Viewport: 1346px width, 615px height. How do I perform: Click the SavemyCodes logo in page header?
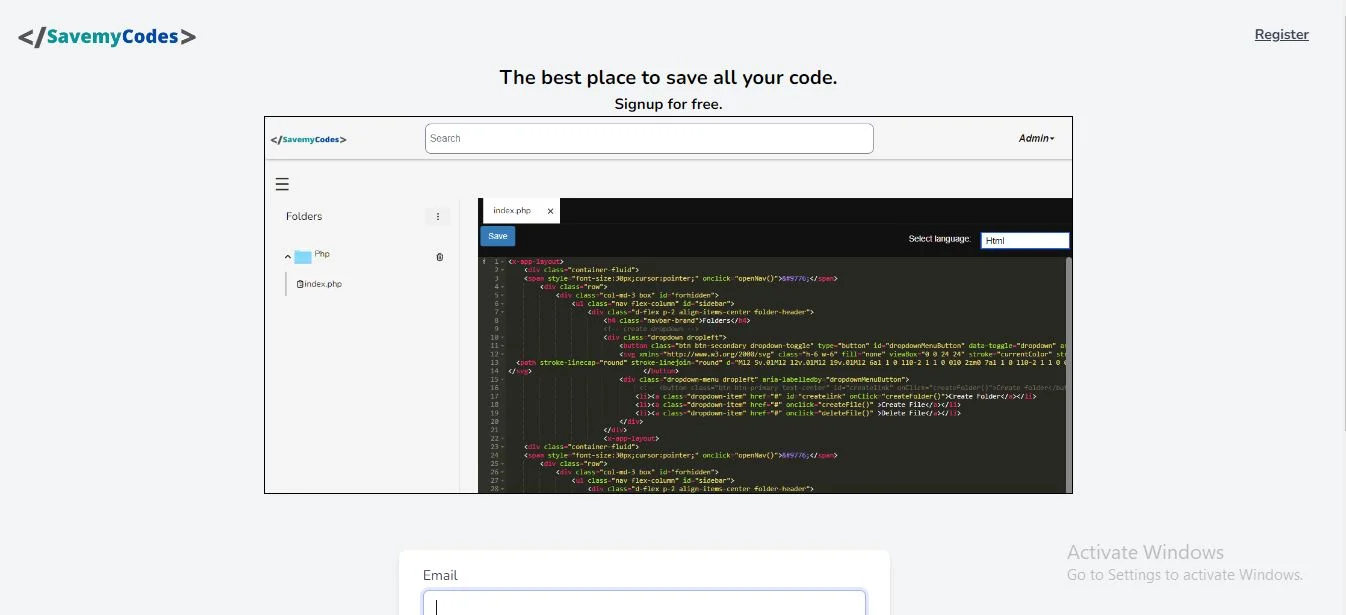(x=107, y=38)
